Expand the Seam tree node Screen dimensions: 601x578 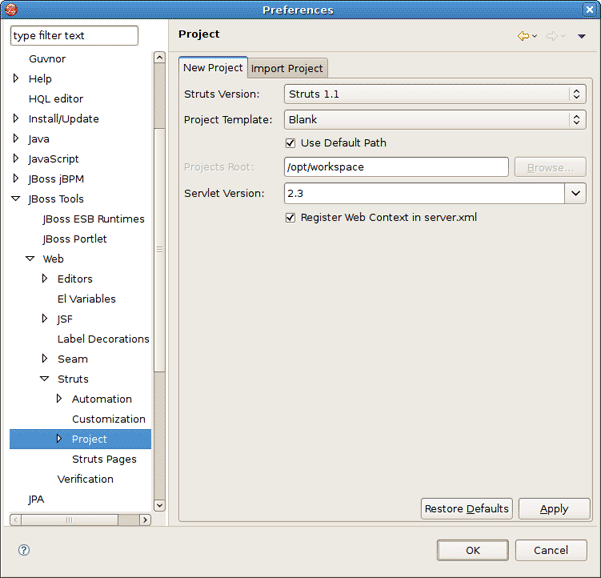pyautogui.click(x=45, y=359)
